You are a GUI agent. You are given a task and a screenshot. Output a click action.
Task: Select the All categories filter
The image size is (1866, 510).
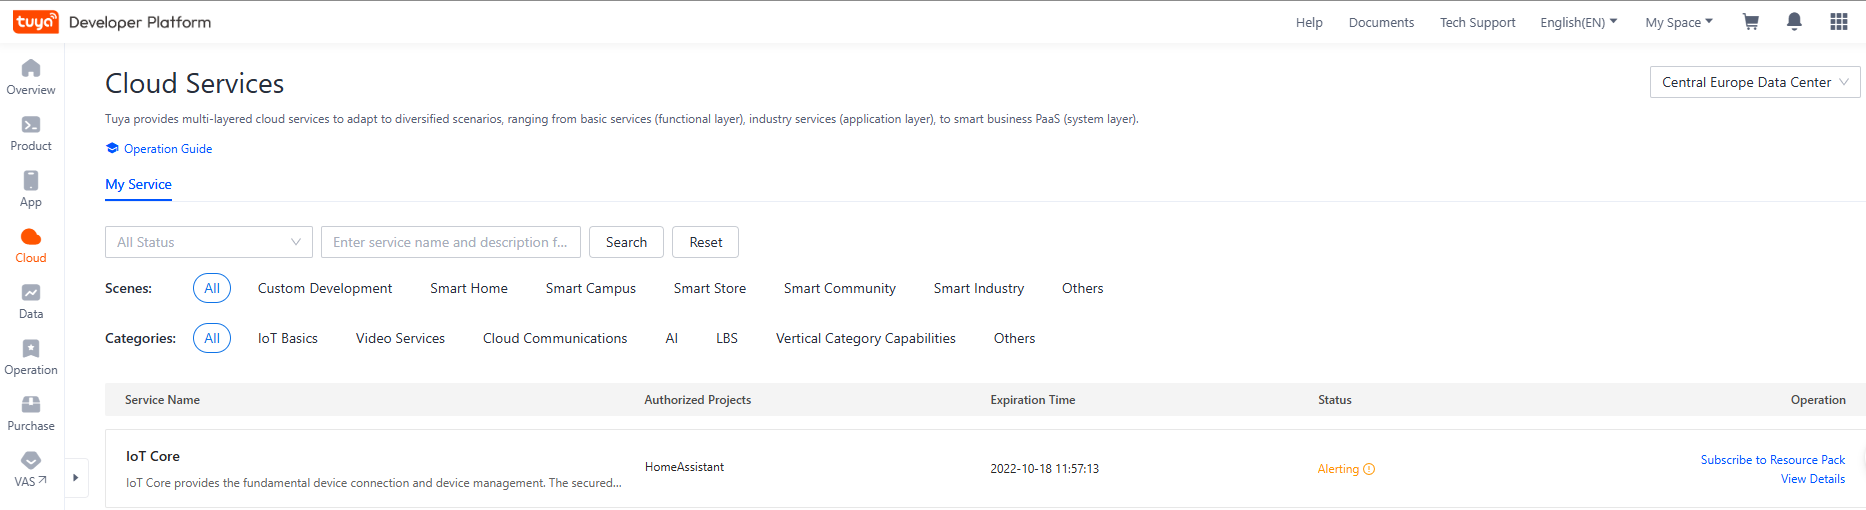(x=212, y=338)
